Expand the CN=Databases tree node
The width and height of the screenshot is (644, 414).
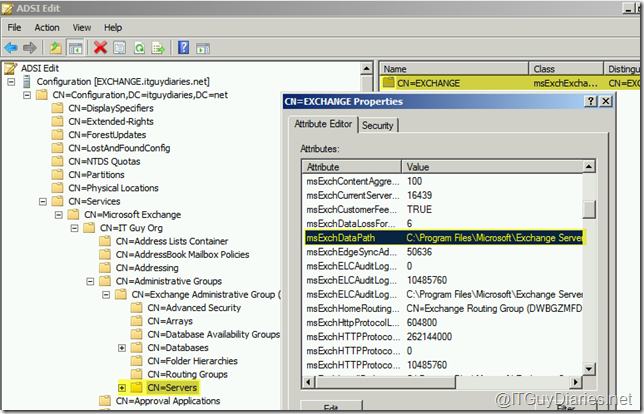point(122,348)
